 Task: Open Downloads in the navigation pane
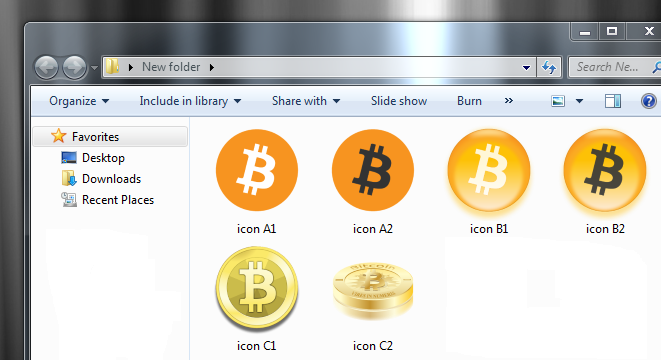(x=111, y=179)
